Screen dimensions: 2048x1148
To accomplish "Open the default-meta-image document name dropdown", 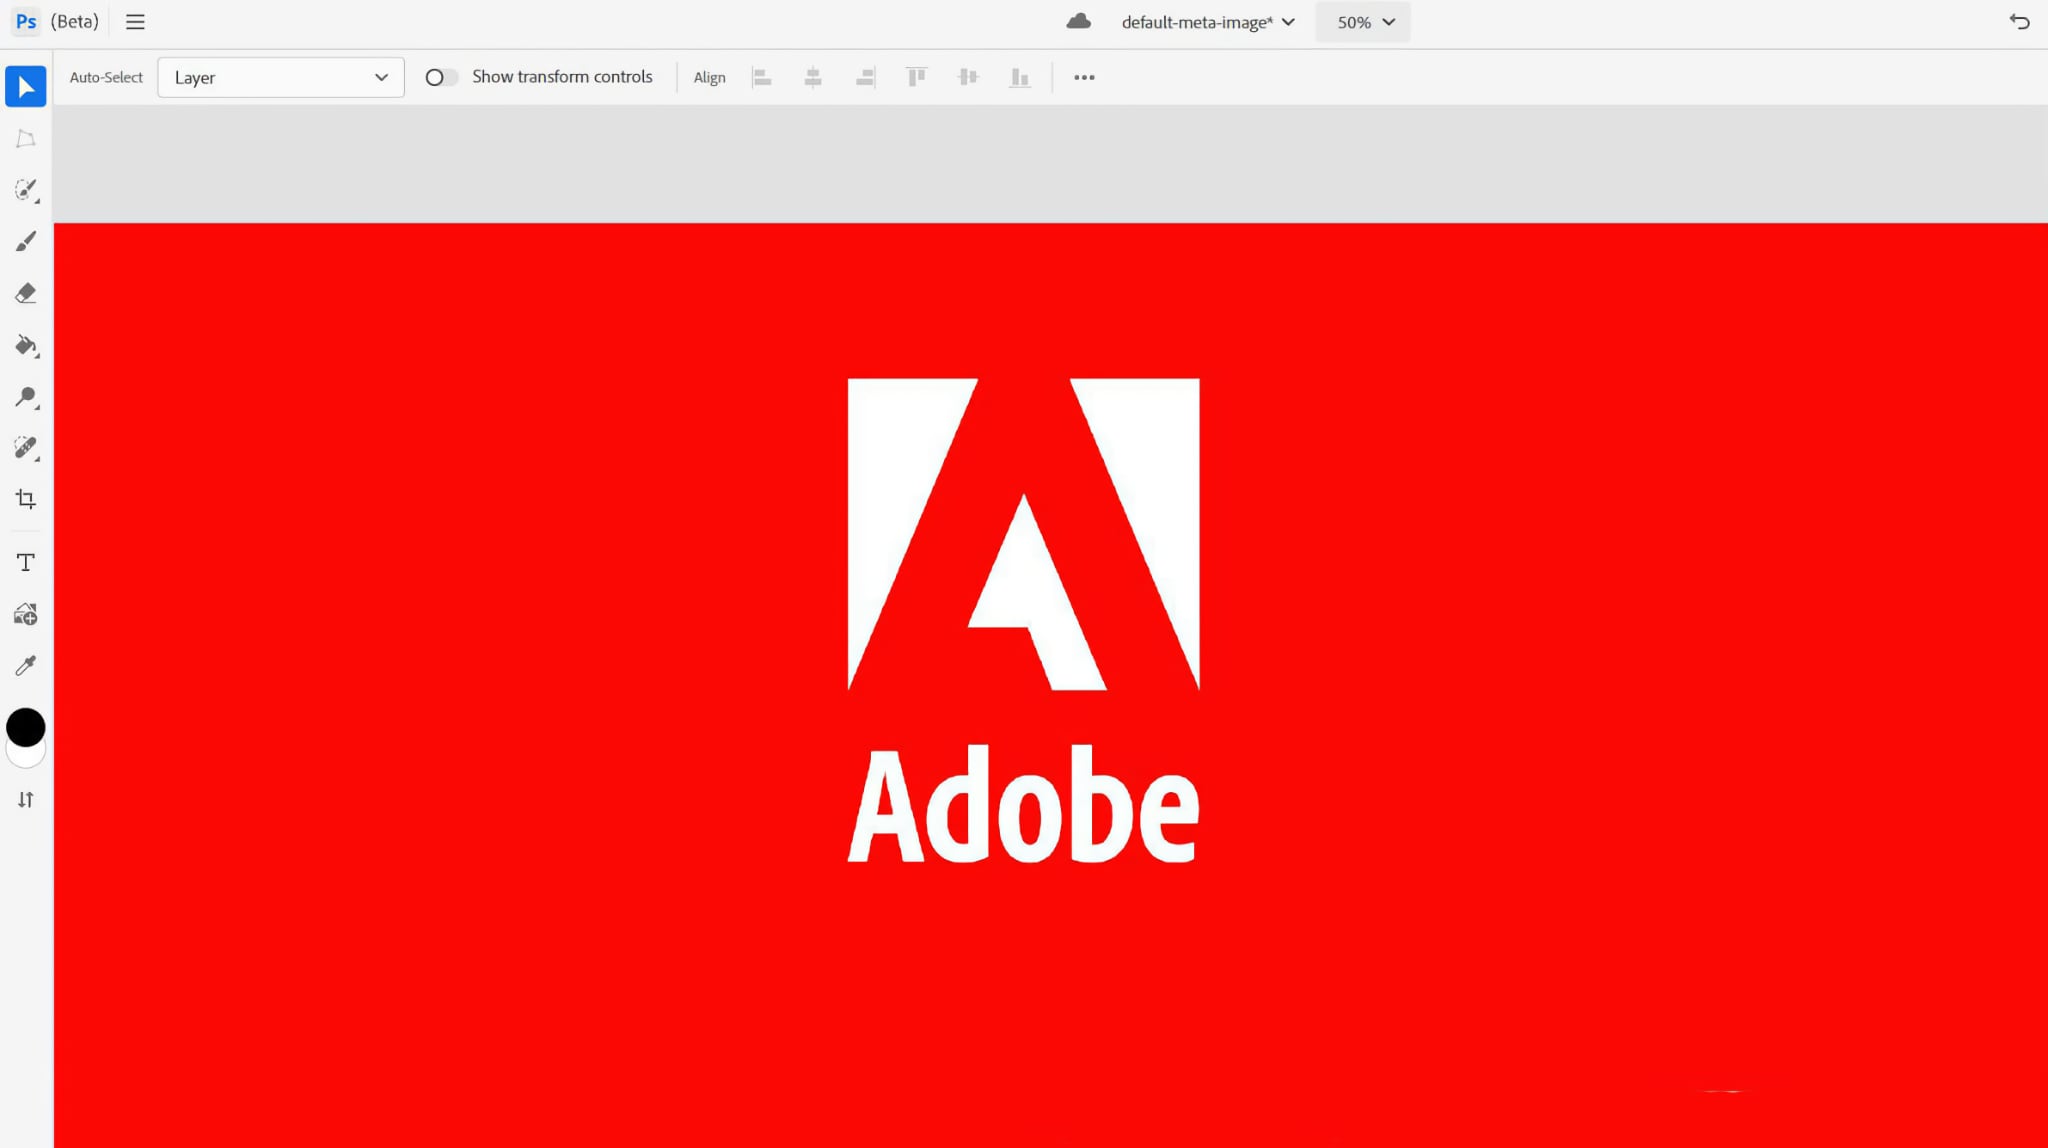I will [x=1208, y=22].
